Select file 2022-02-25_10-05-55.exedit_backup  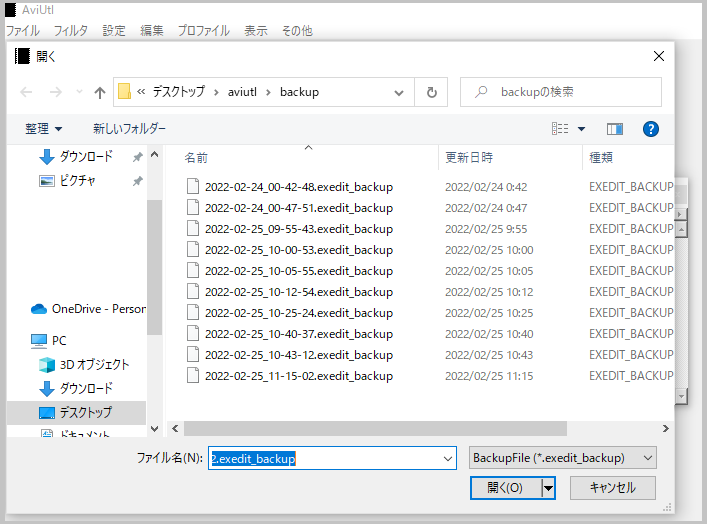coord(299,271)
